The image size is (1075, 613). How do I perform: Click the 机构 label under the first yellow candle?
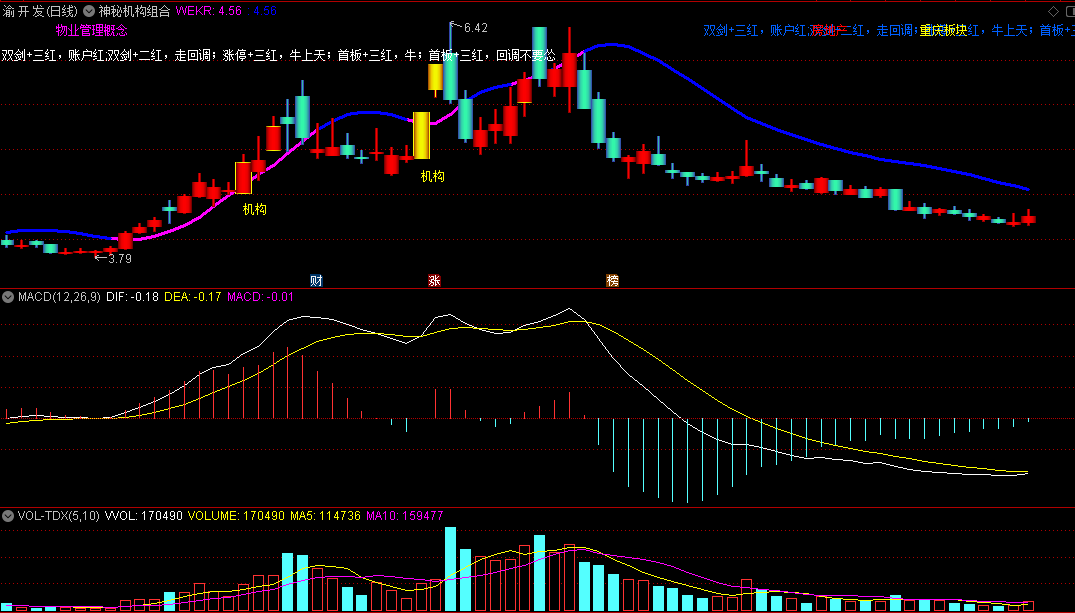254,209
